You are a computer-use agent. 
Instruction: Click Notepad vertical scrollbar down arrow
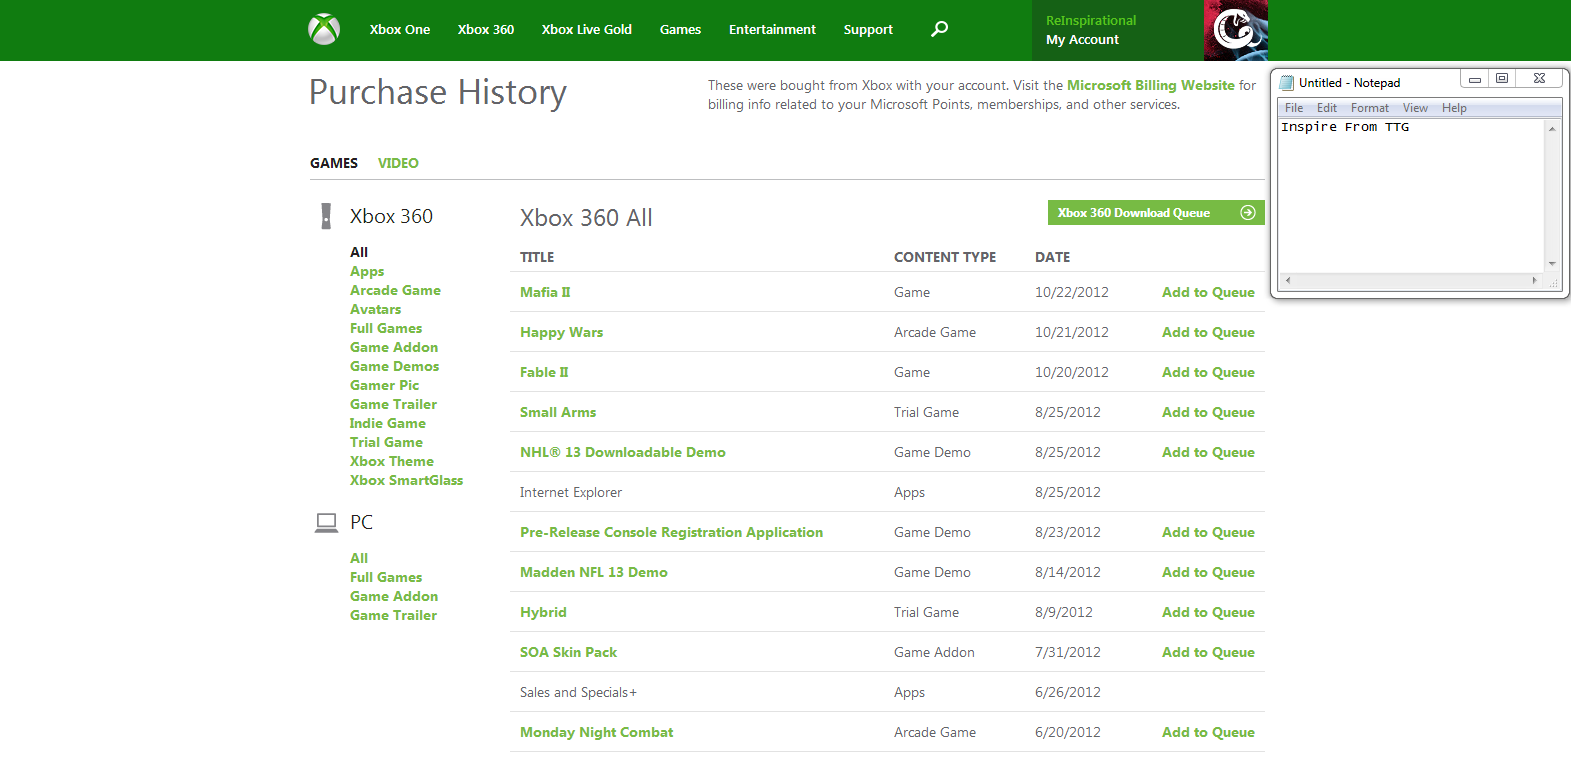(x=1552, y=264)
